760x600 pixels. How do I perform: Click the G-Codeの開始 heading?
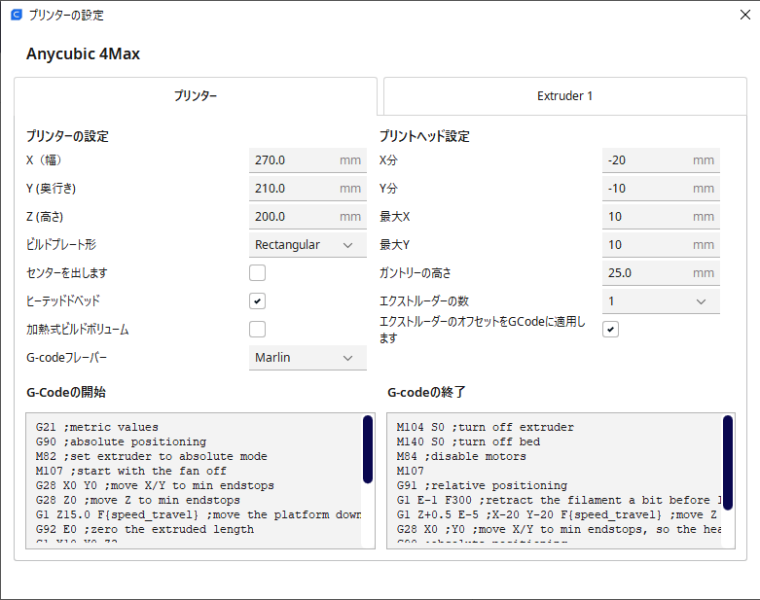(66, 392)
